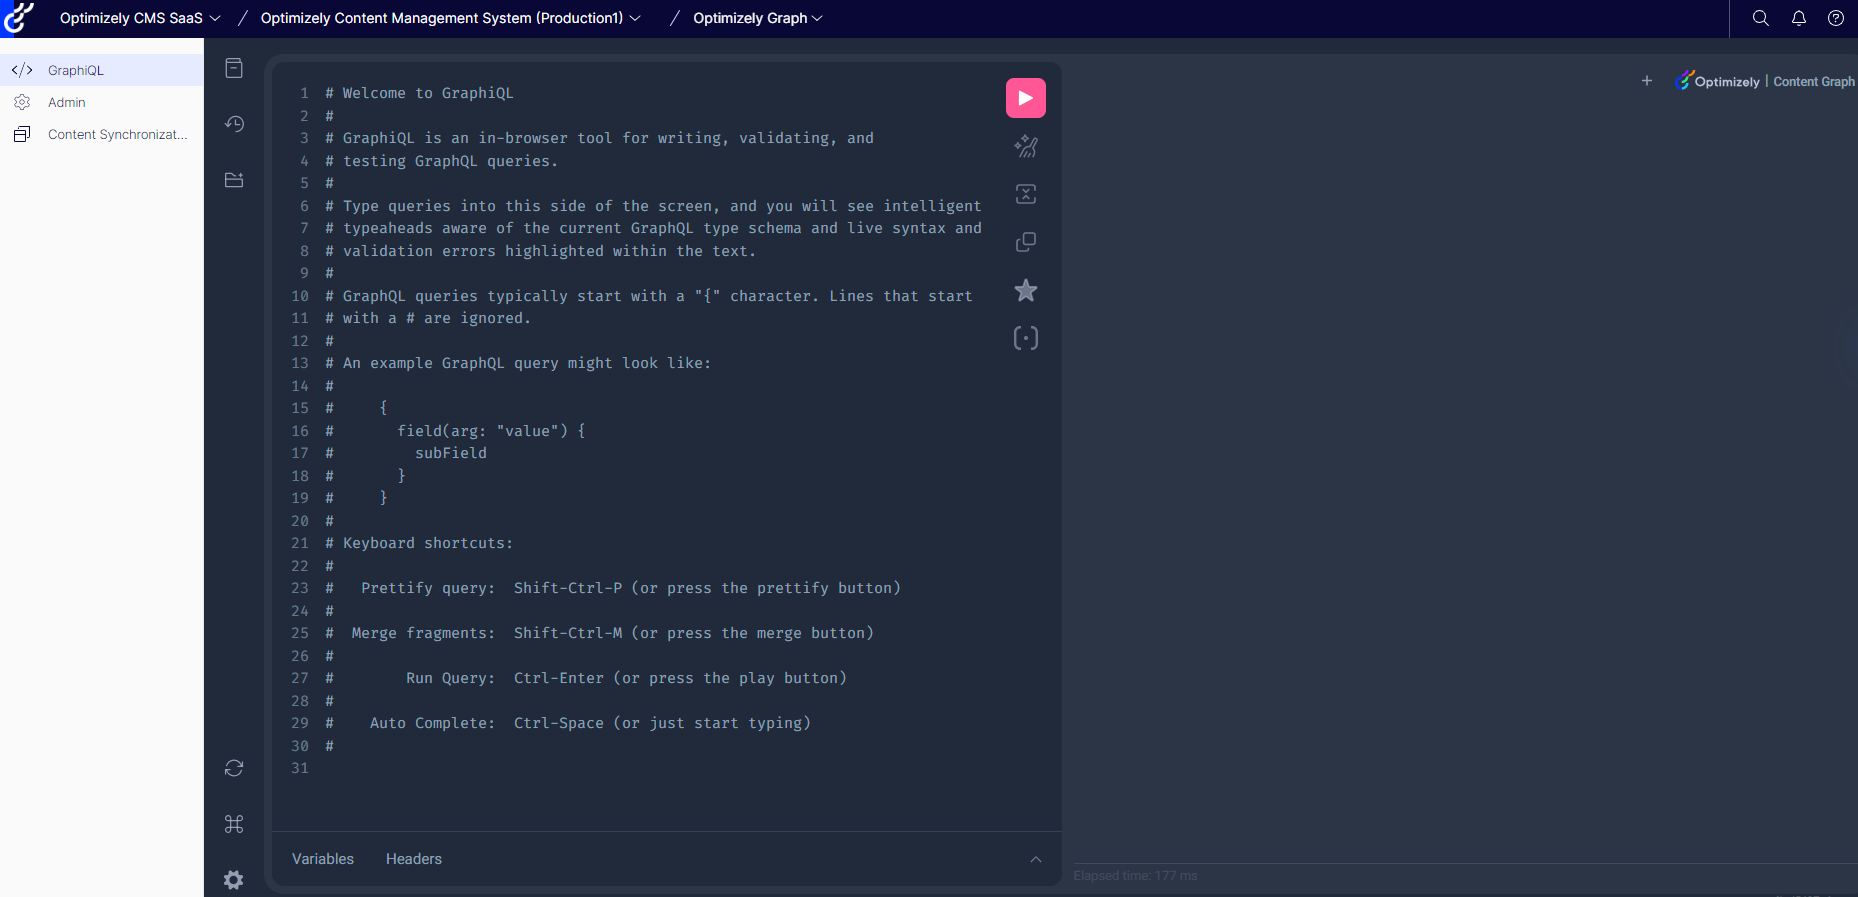Screen dimensions: 1858x897
Task: Open GraphiQL settings gear
Action: click(x=234, y=879)
